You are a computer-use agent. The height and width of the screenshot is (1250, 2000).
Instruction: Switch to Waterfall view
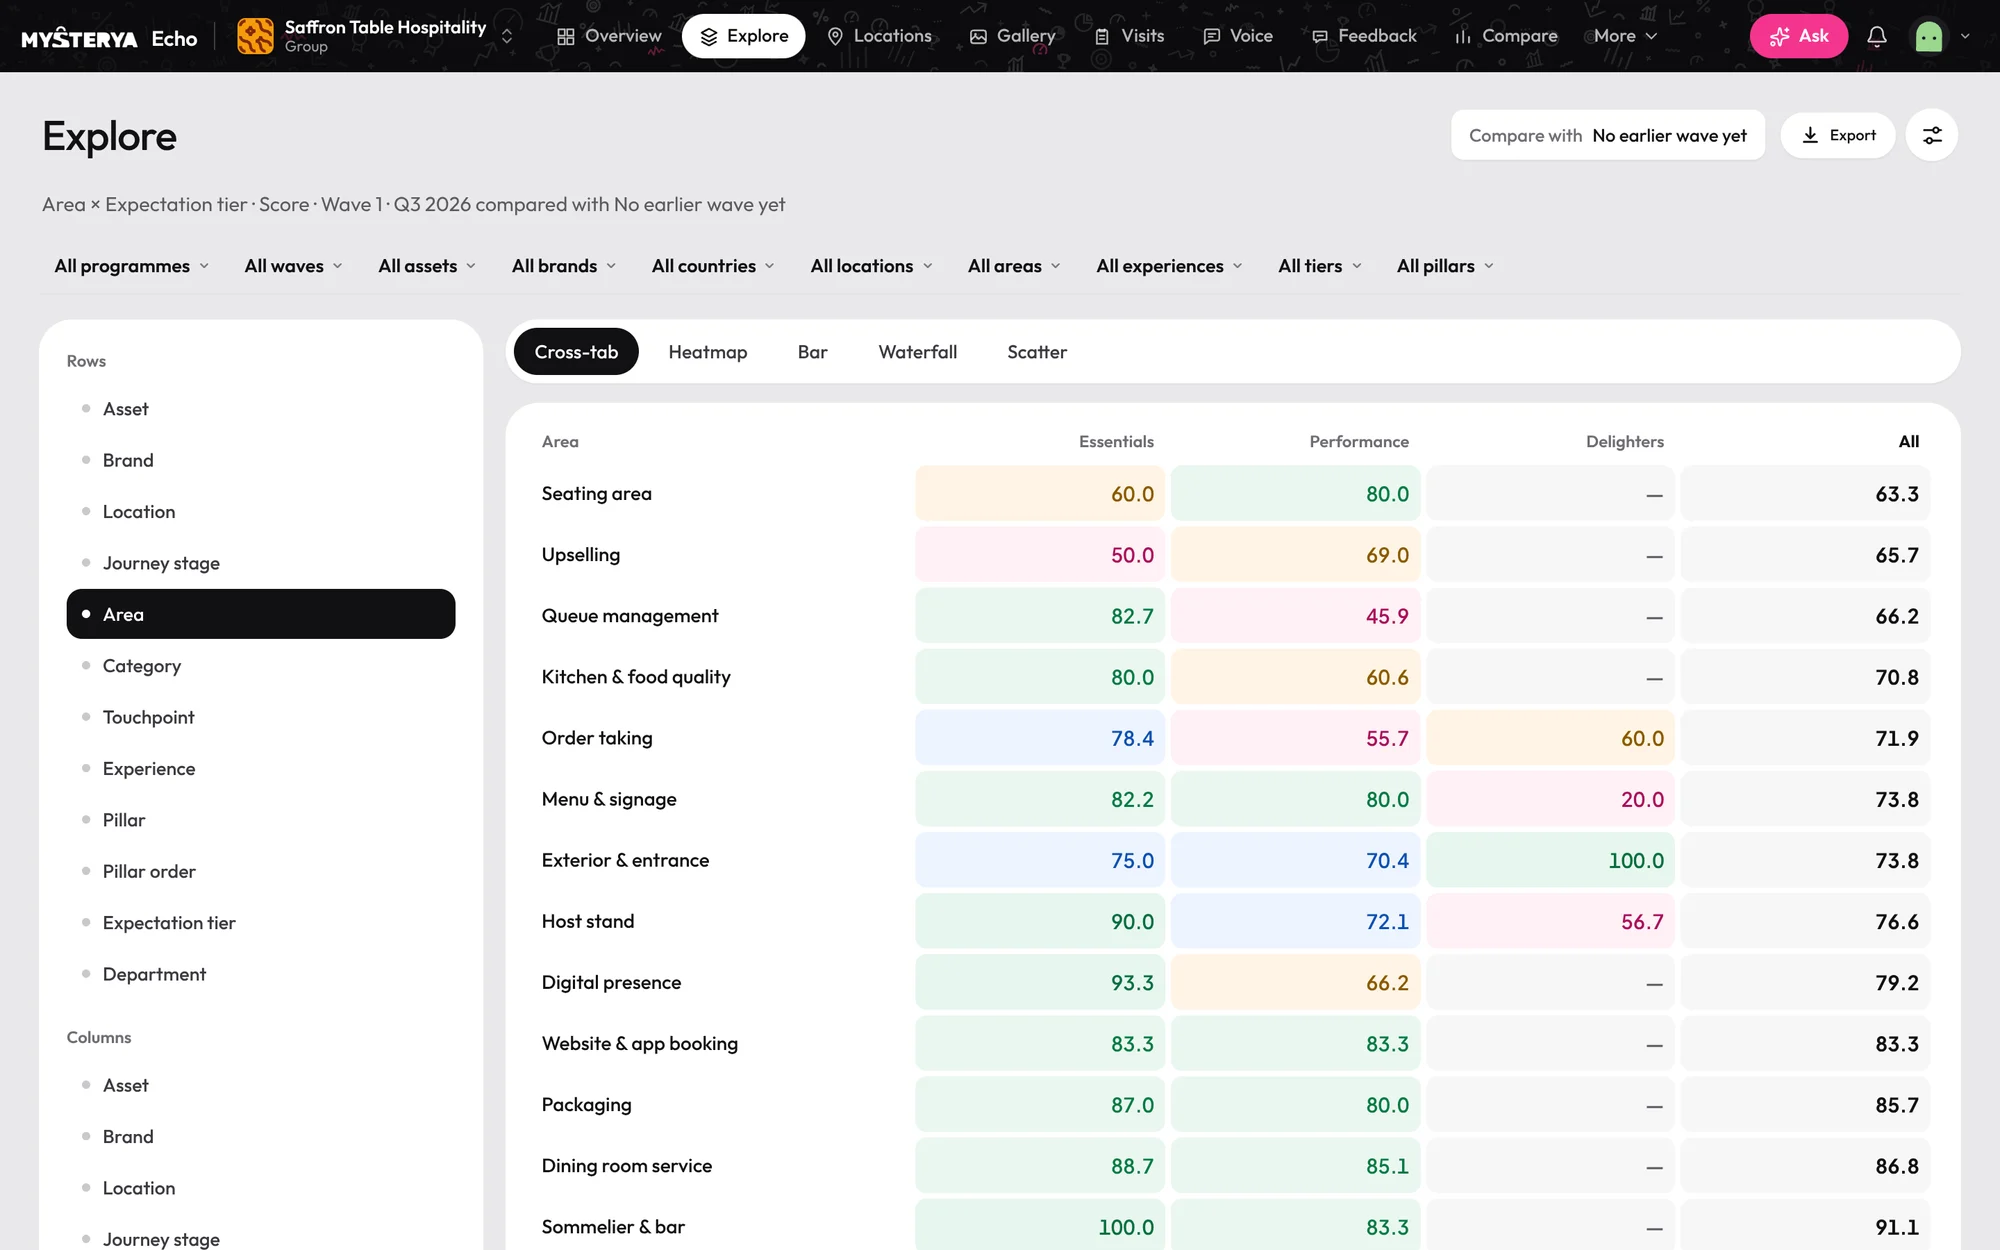pos(918,352)
